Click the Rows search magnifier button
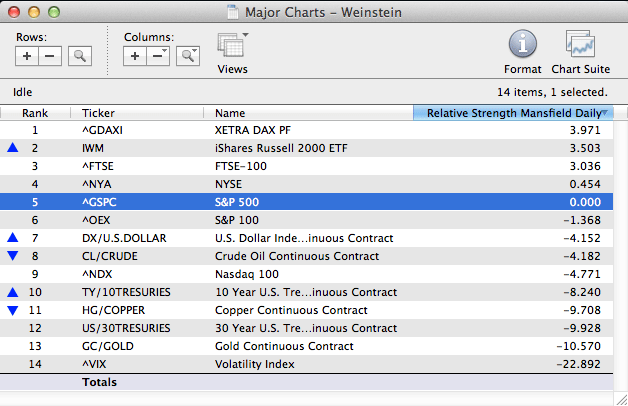628x406 pixels. pyautogui.click(x=79, y=56)
